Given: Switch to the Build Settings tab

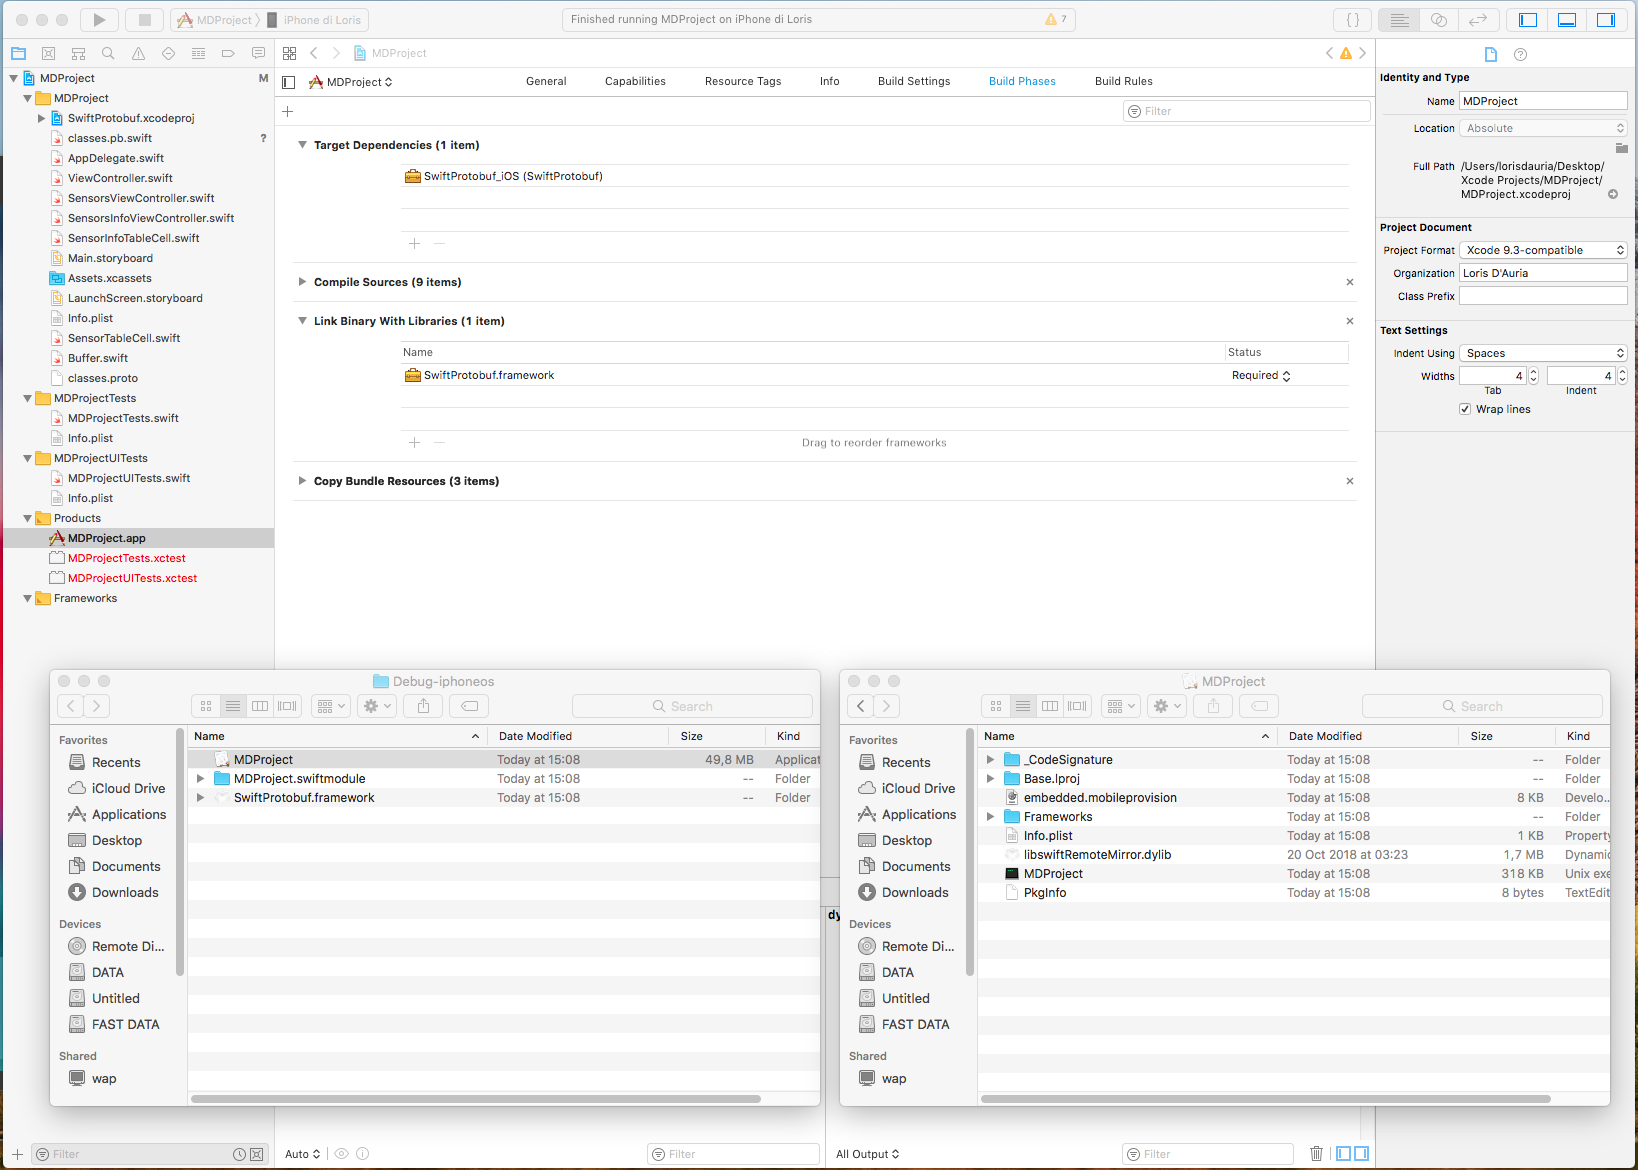Looking at the screenshot, I should point(913,81).
